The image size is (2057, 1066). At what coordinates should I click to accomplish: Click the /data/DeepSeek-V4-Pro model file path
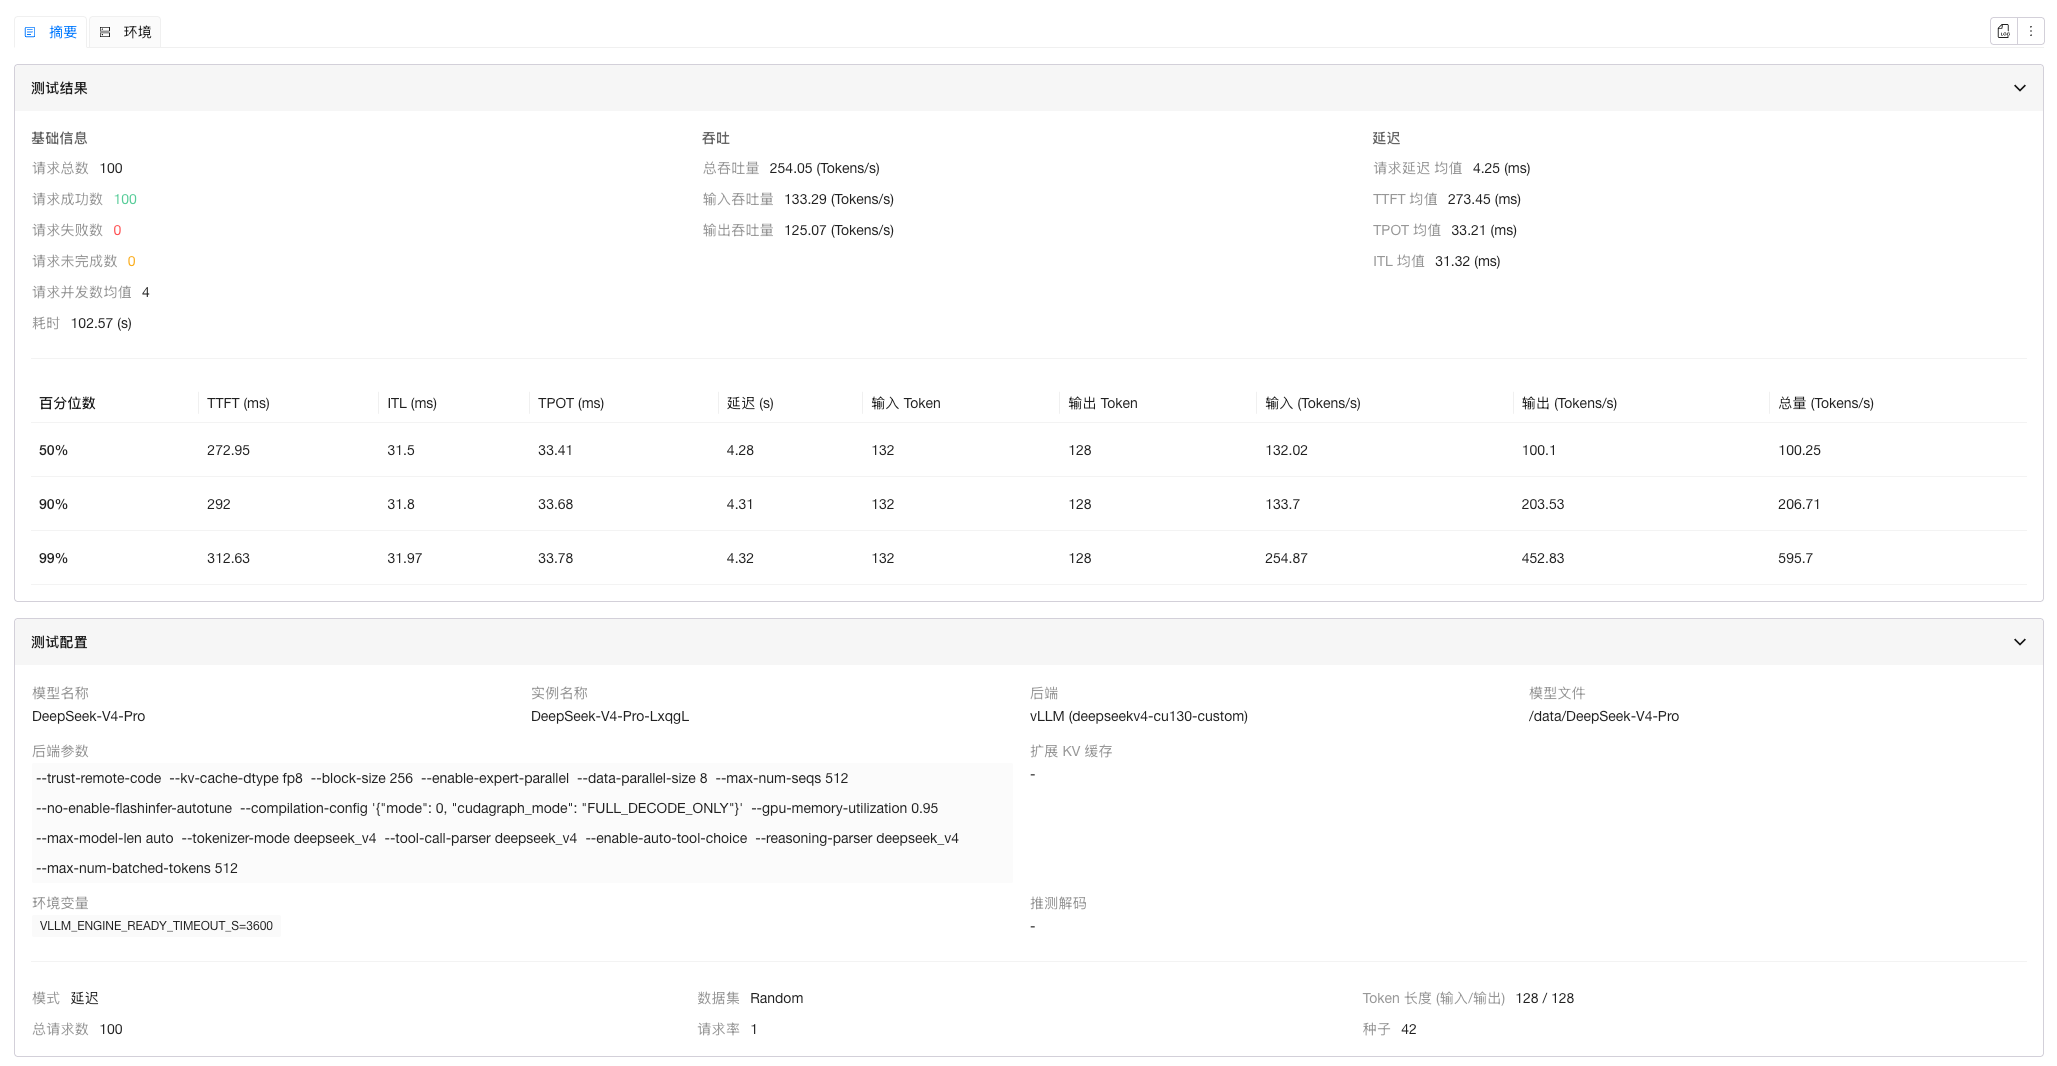click(1603, 716)
